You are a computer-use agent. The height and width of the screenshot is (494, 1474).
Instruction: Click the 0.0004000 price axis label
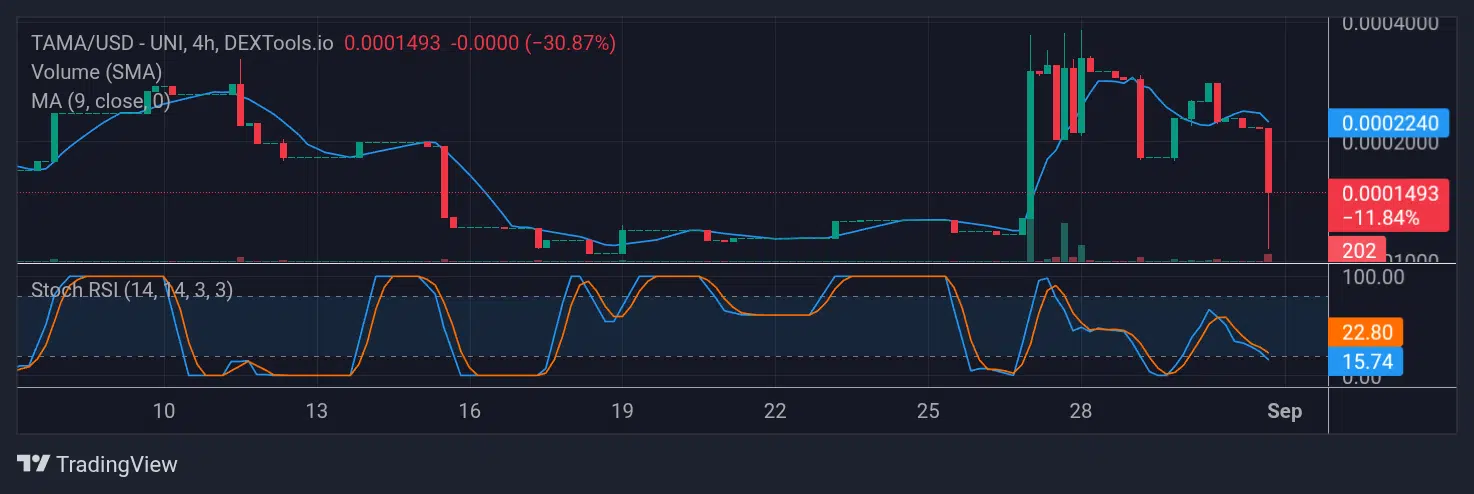(x=1390, y=22)
